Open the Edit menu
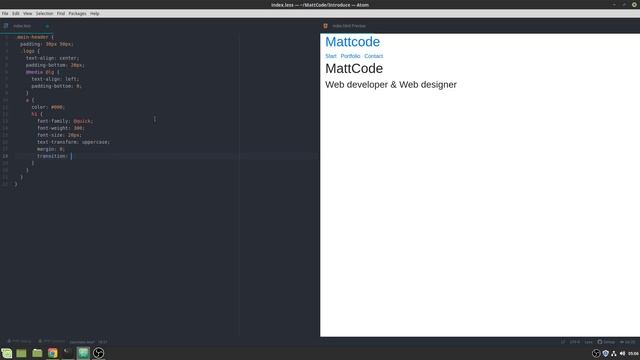This screenshot has height=360, width=640. (x=16, y=13)
